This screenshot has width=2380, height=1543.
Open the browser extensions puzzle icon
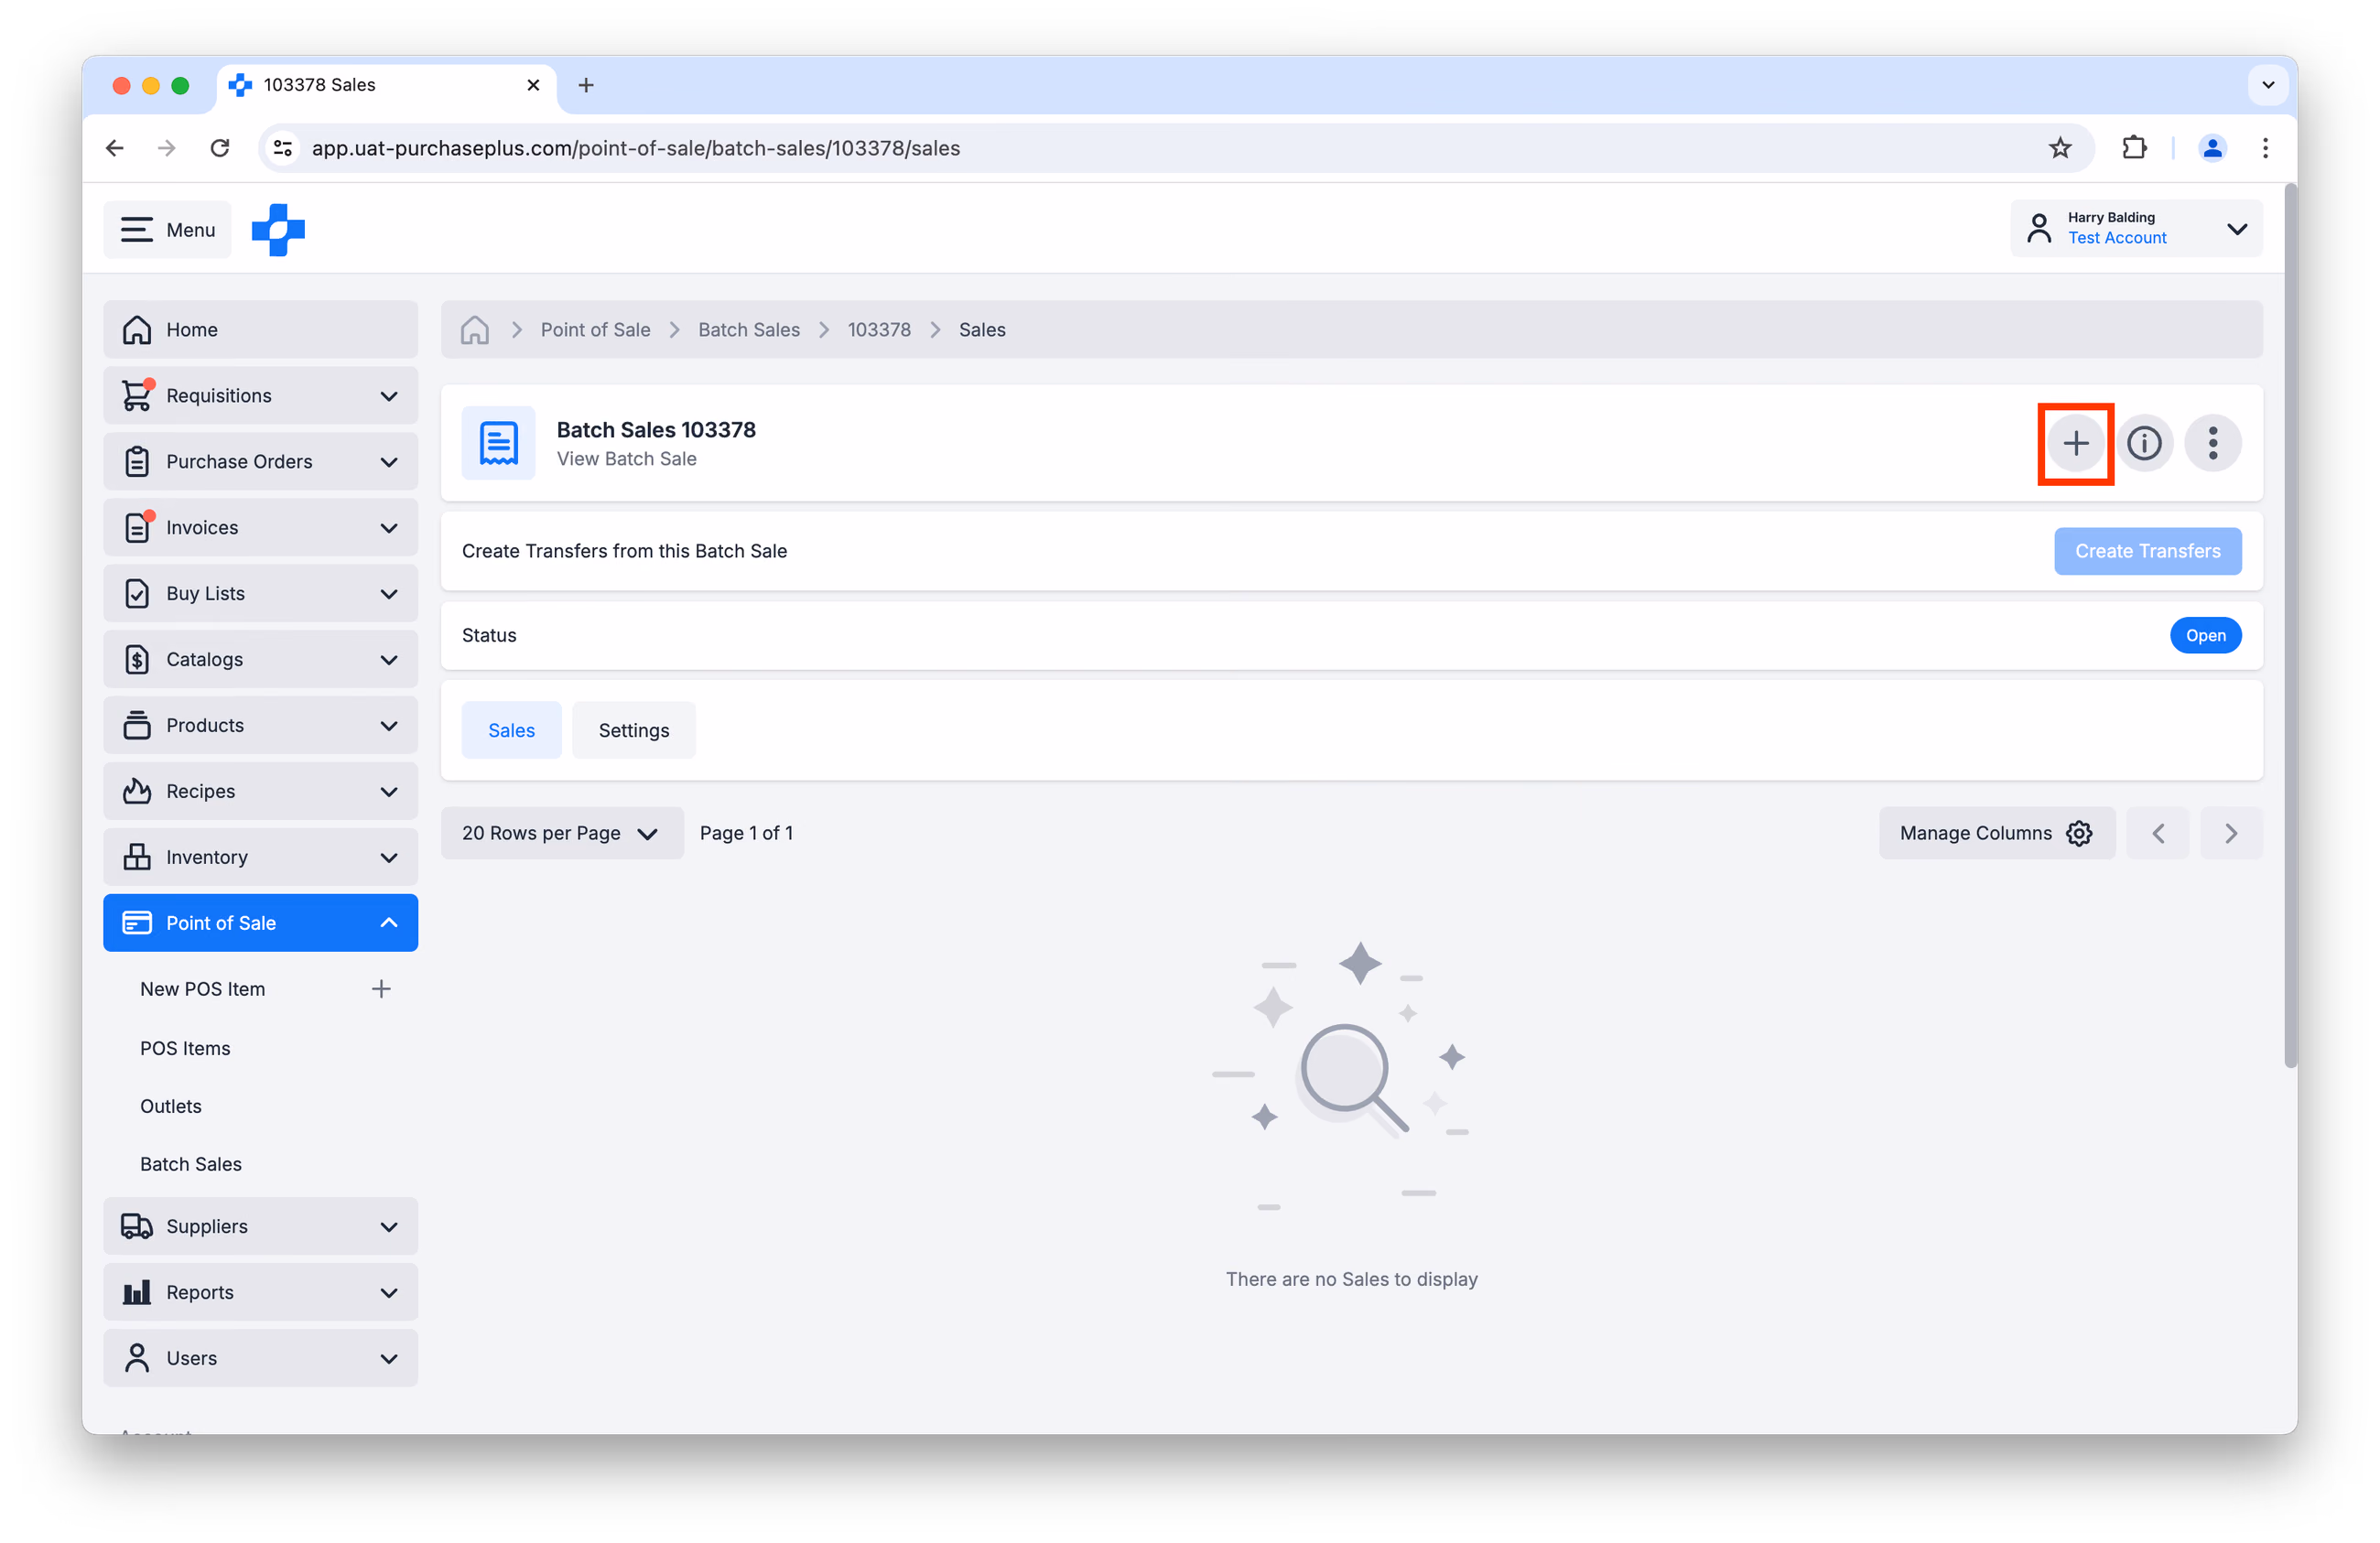click(x=2134, y=148)
